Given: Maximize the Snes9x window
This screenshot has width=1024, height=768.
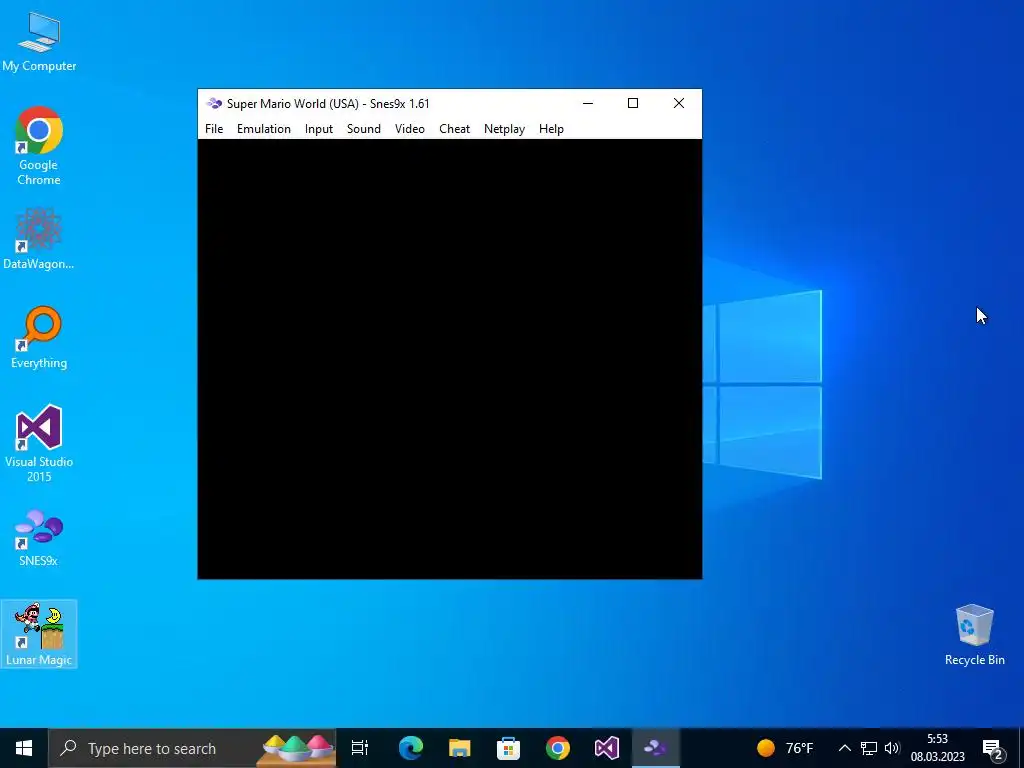Looking at the screenshot, I should 633,103.
